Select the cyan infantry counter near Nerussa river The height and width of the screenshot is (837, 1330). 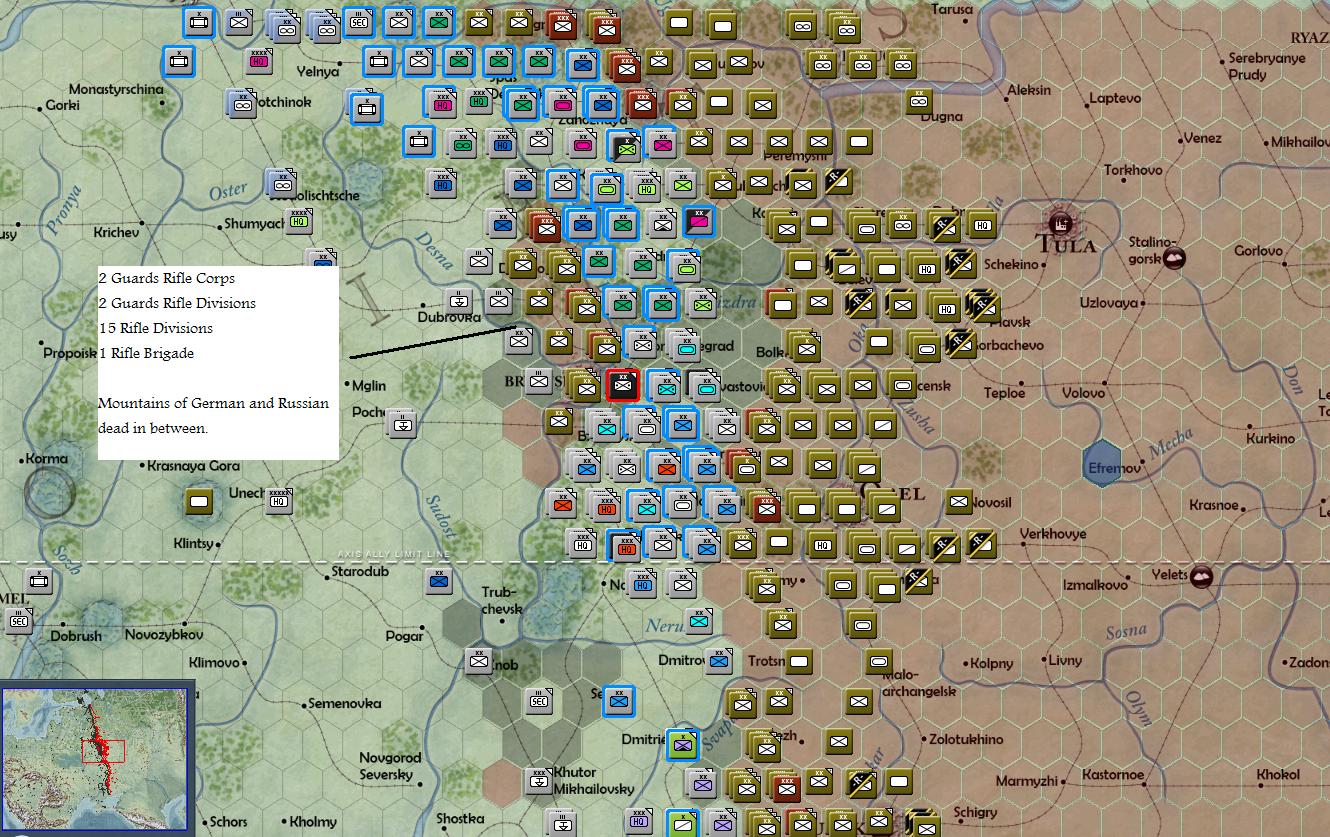699,621
